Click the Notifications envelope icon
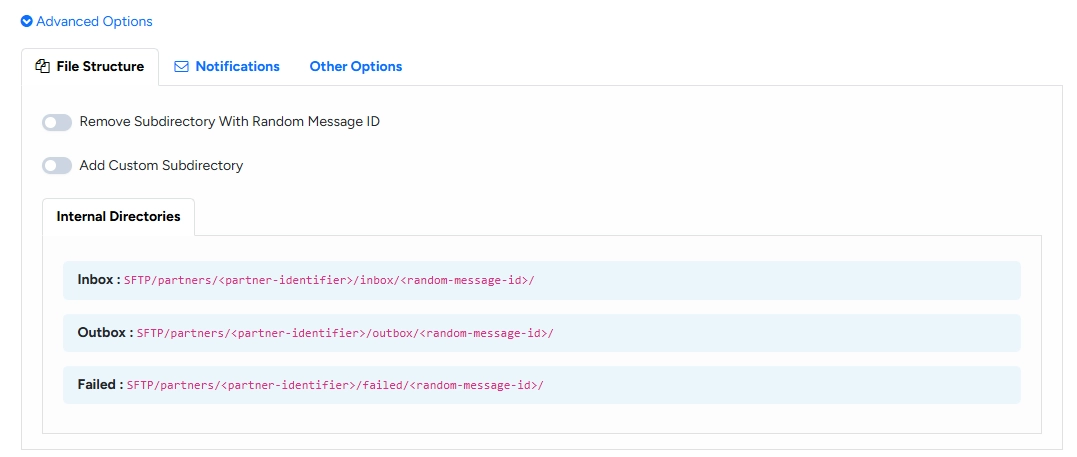 pos(181,67)
